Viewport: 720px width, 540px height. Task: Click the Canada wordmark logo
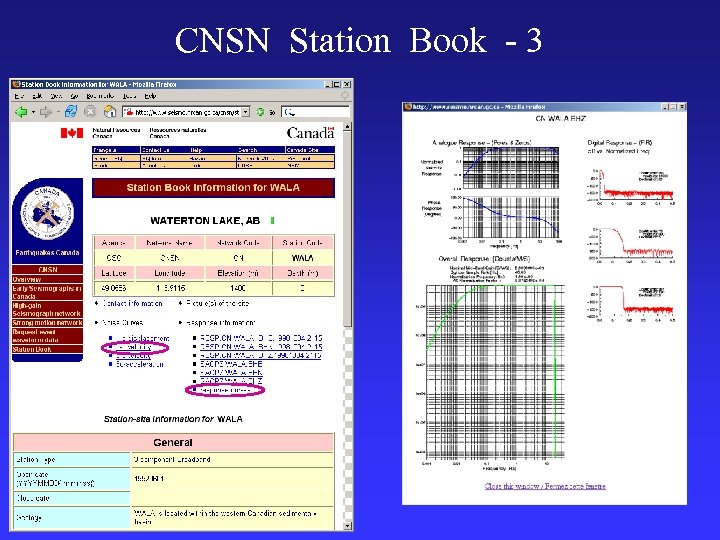(x=310, y=133)
